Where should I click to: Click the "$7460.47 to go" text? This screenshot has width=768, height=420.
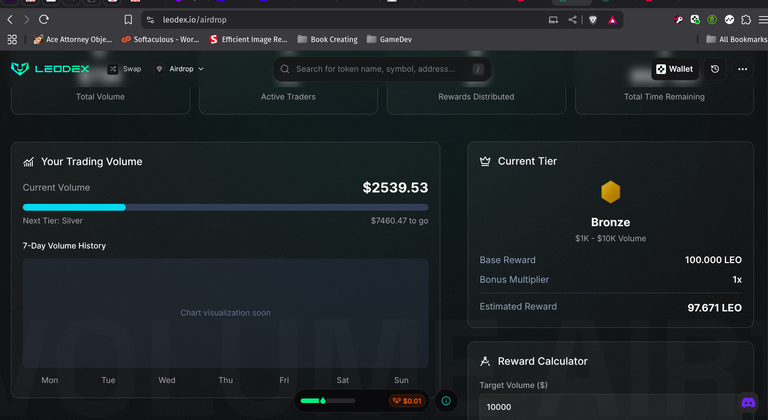(399, 221)
